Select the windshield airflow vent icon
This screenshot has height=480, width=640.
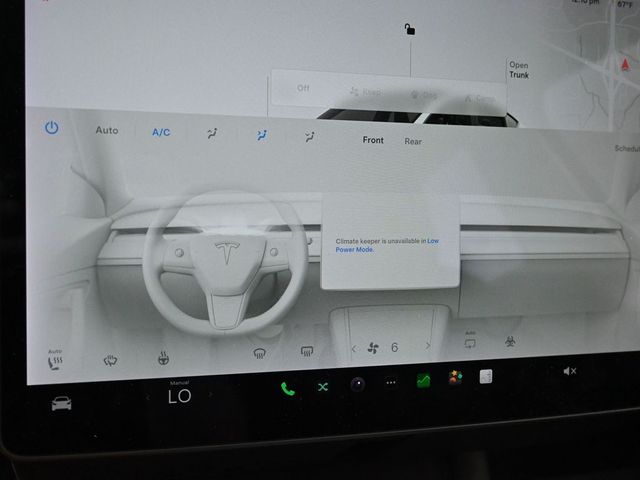(212, 133)
